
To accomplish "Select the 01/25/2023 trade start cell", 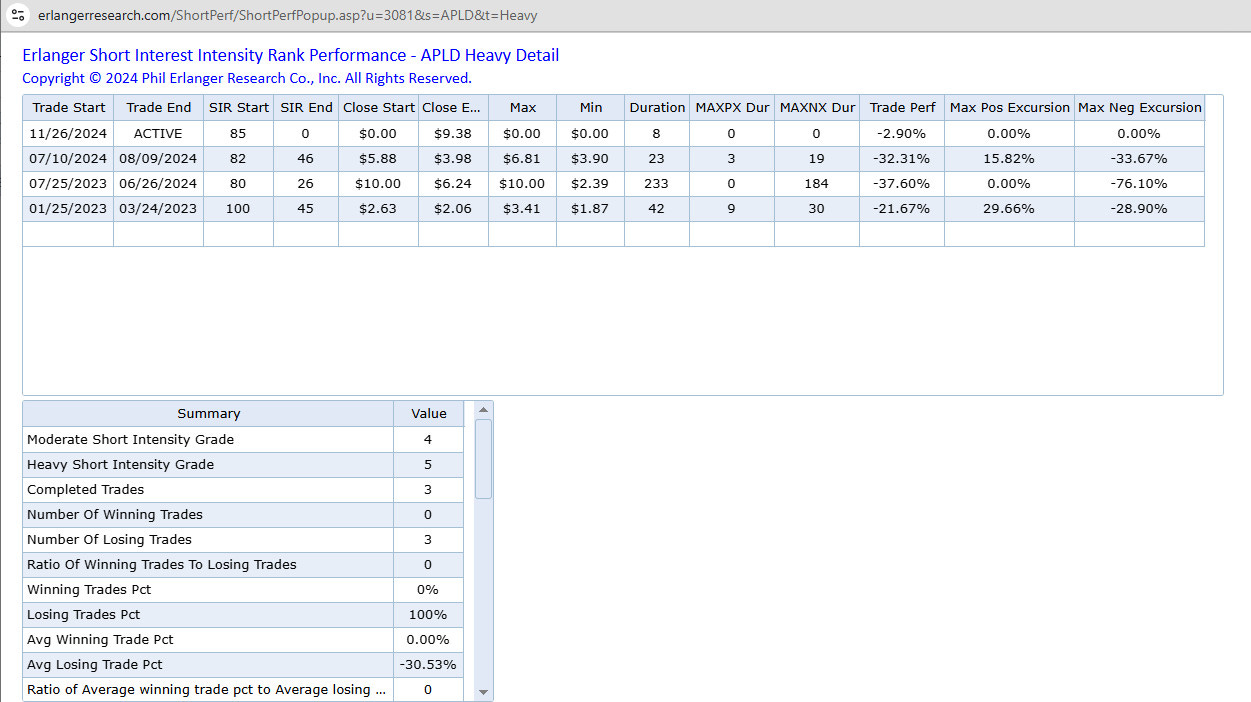I will click(x=68, y=209).
